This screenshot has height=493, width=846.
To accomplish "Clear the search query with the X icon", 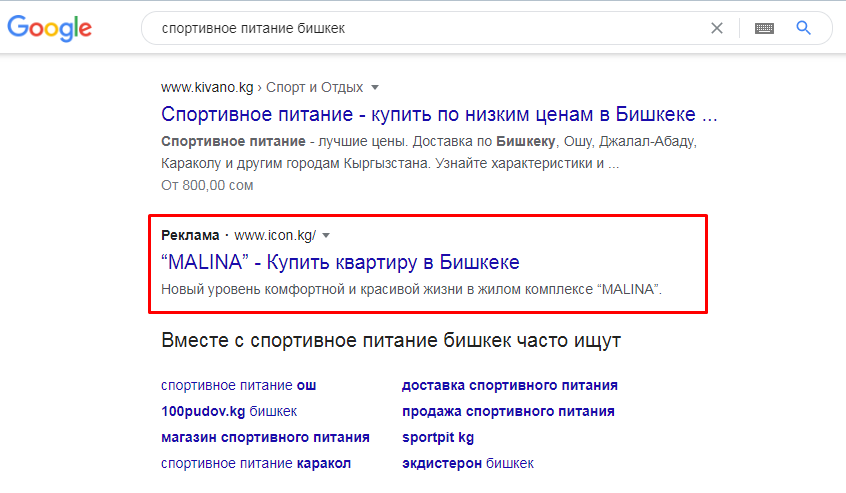I will [x=717, y=28].
